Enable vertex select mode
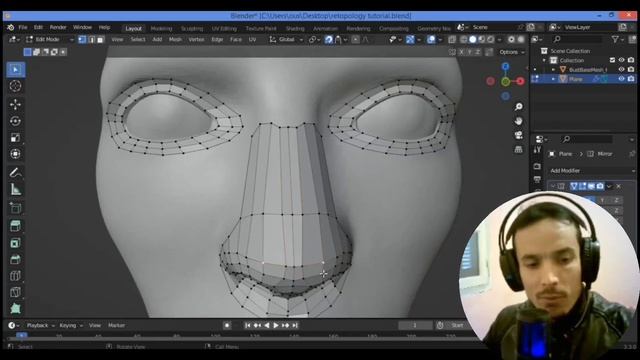This screenshot has height=360, width=640. coord(82,40)
